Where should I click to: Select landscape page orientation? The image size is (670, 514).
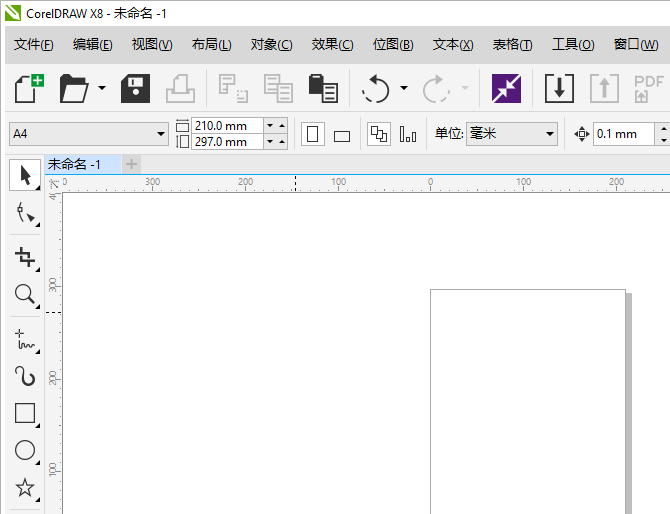[342, 136]
